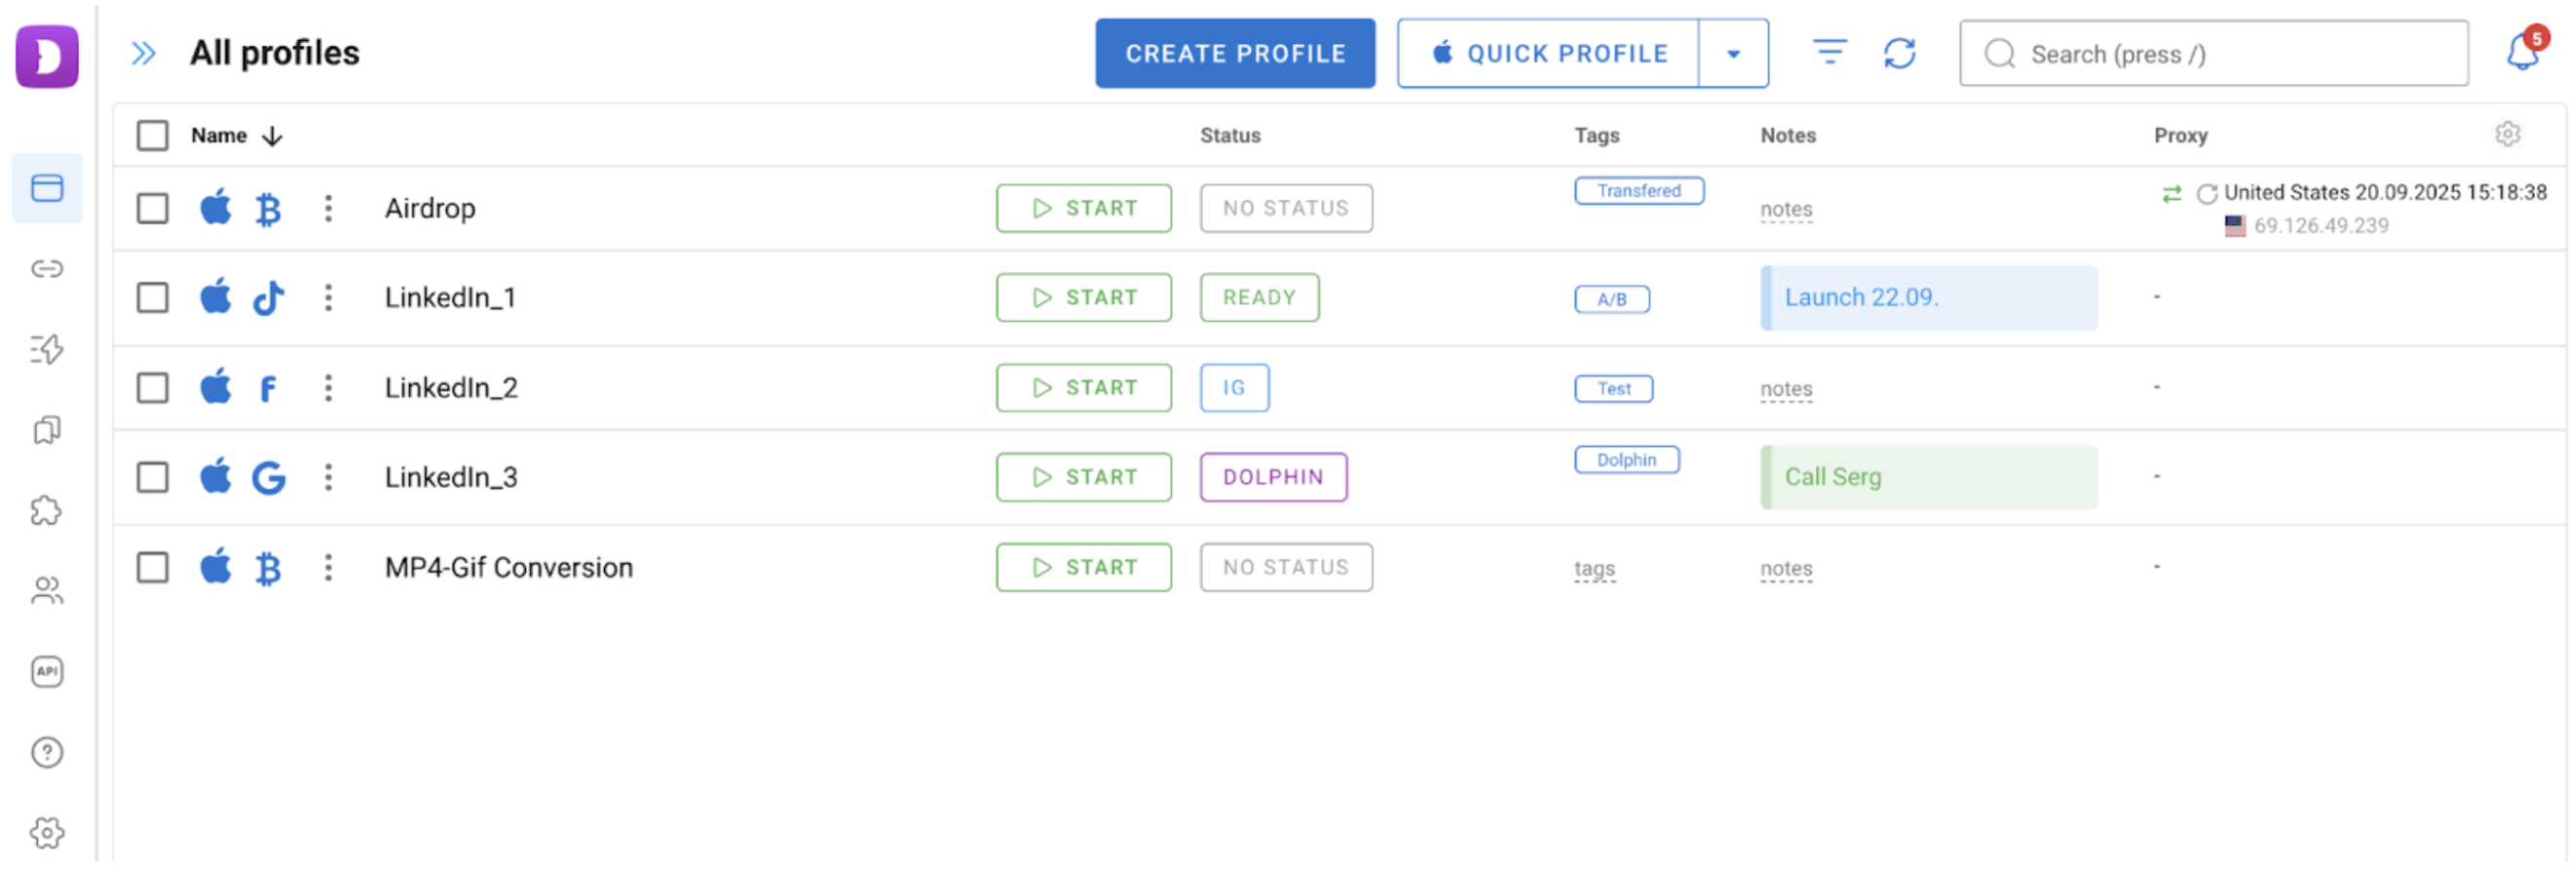2576x876 pixels.
Task: Click the Create Profile button
Action: (x=1234, y=54)
